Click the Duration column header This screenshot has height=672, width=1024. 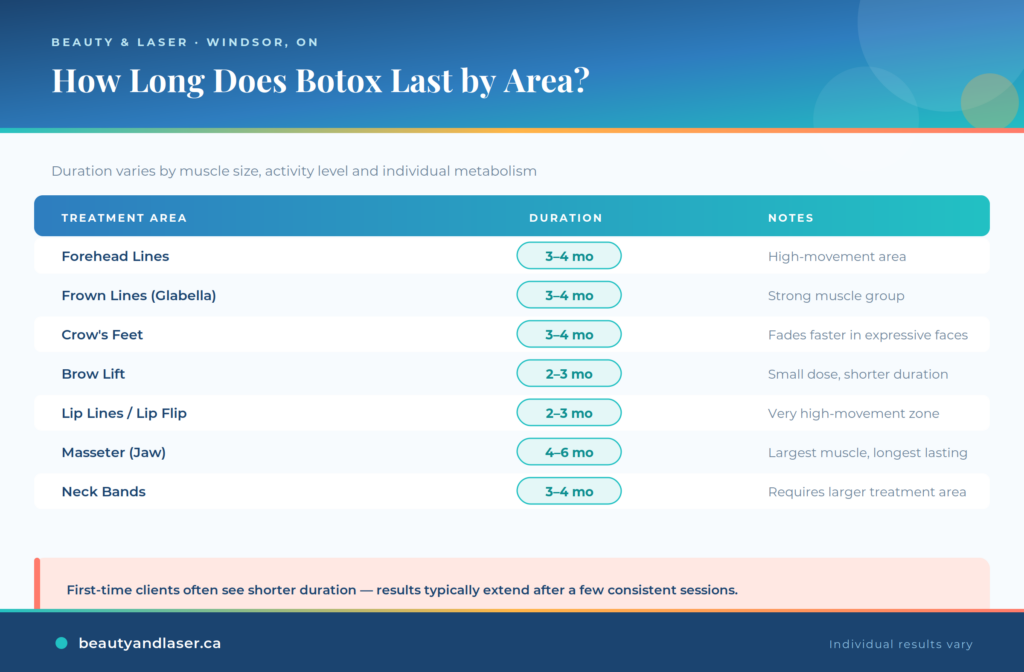[x=566, y=218]
